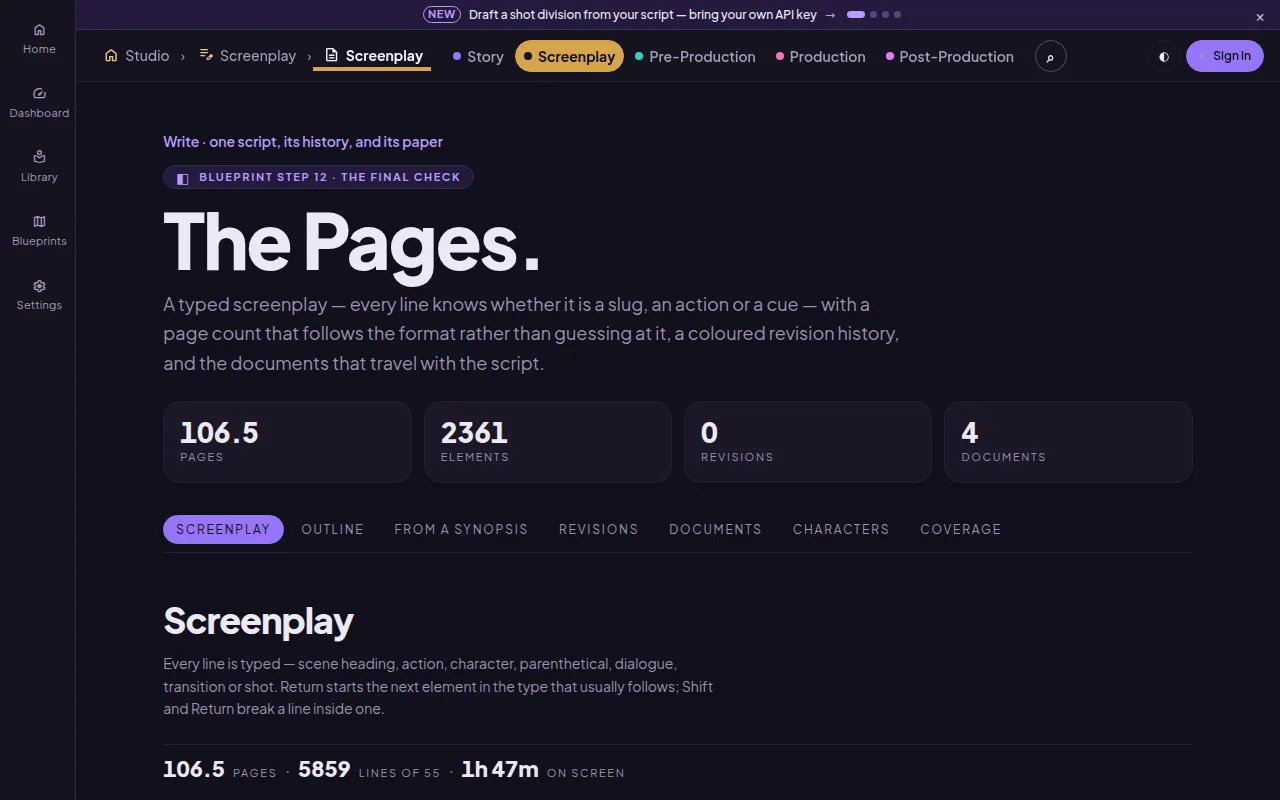1280x800 pixels.
Task: Click the '5859' lines count
Action: (x=324, y=769)
